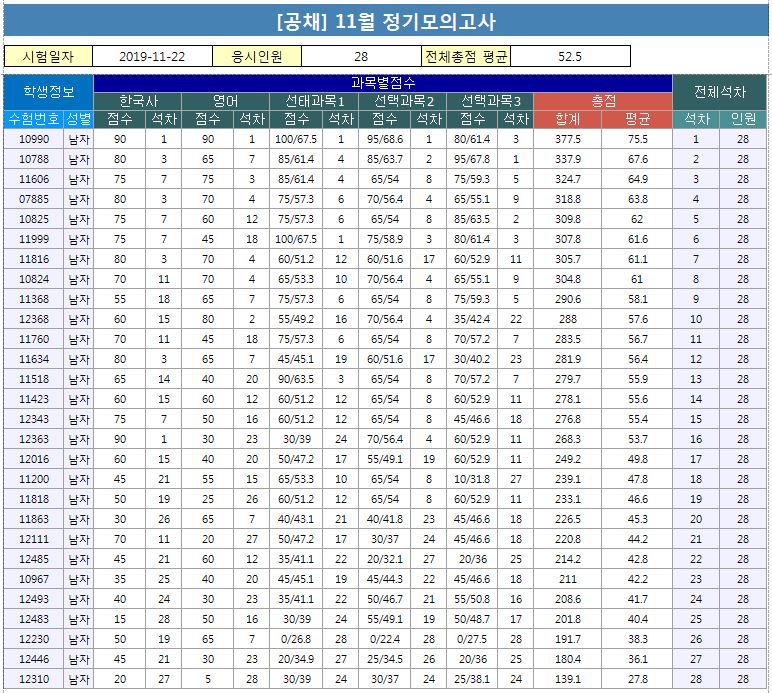Select student number 12485

tap(33, 559)
